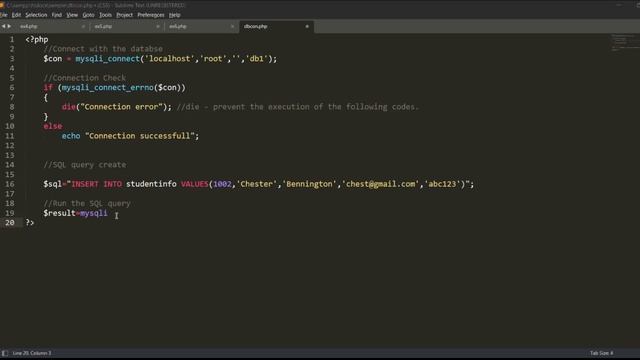The width and height of the screenshot is (640, 360).
Task: Click line number 20 in the gutter
Action: tap(10, 223)
